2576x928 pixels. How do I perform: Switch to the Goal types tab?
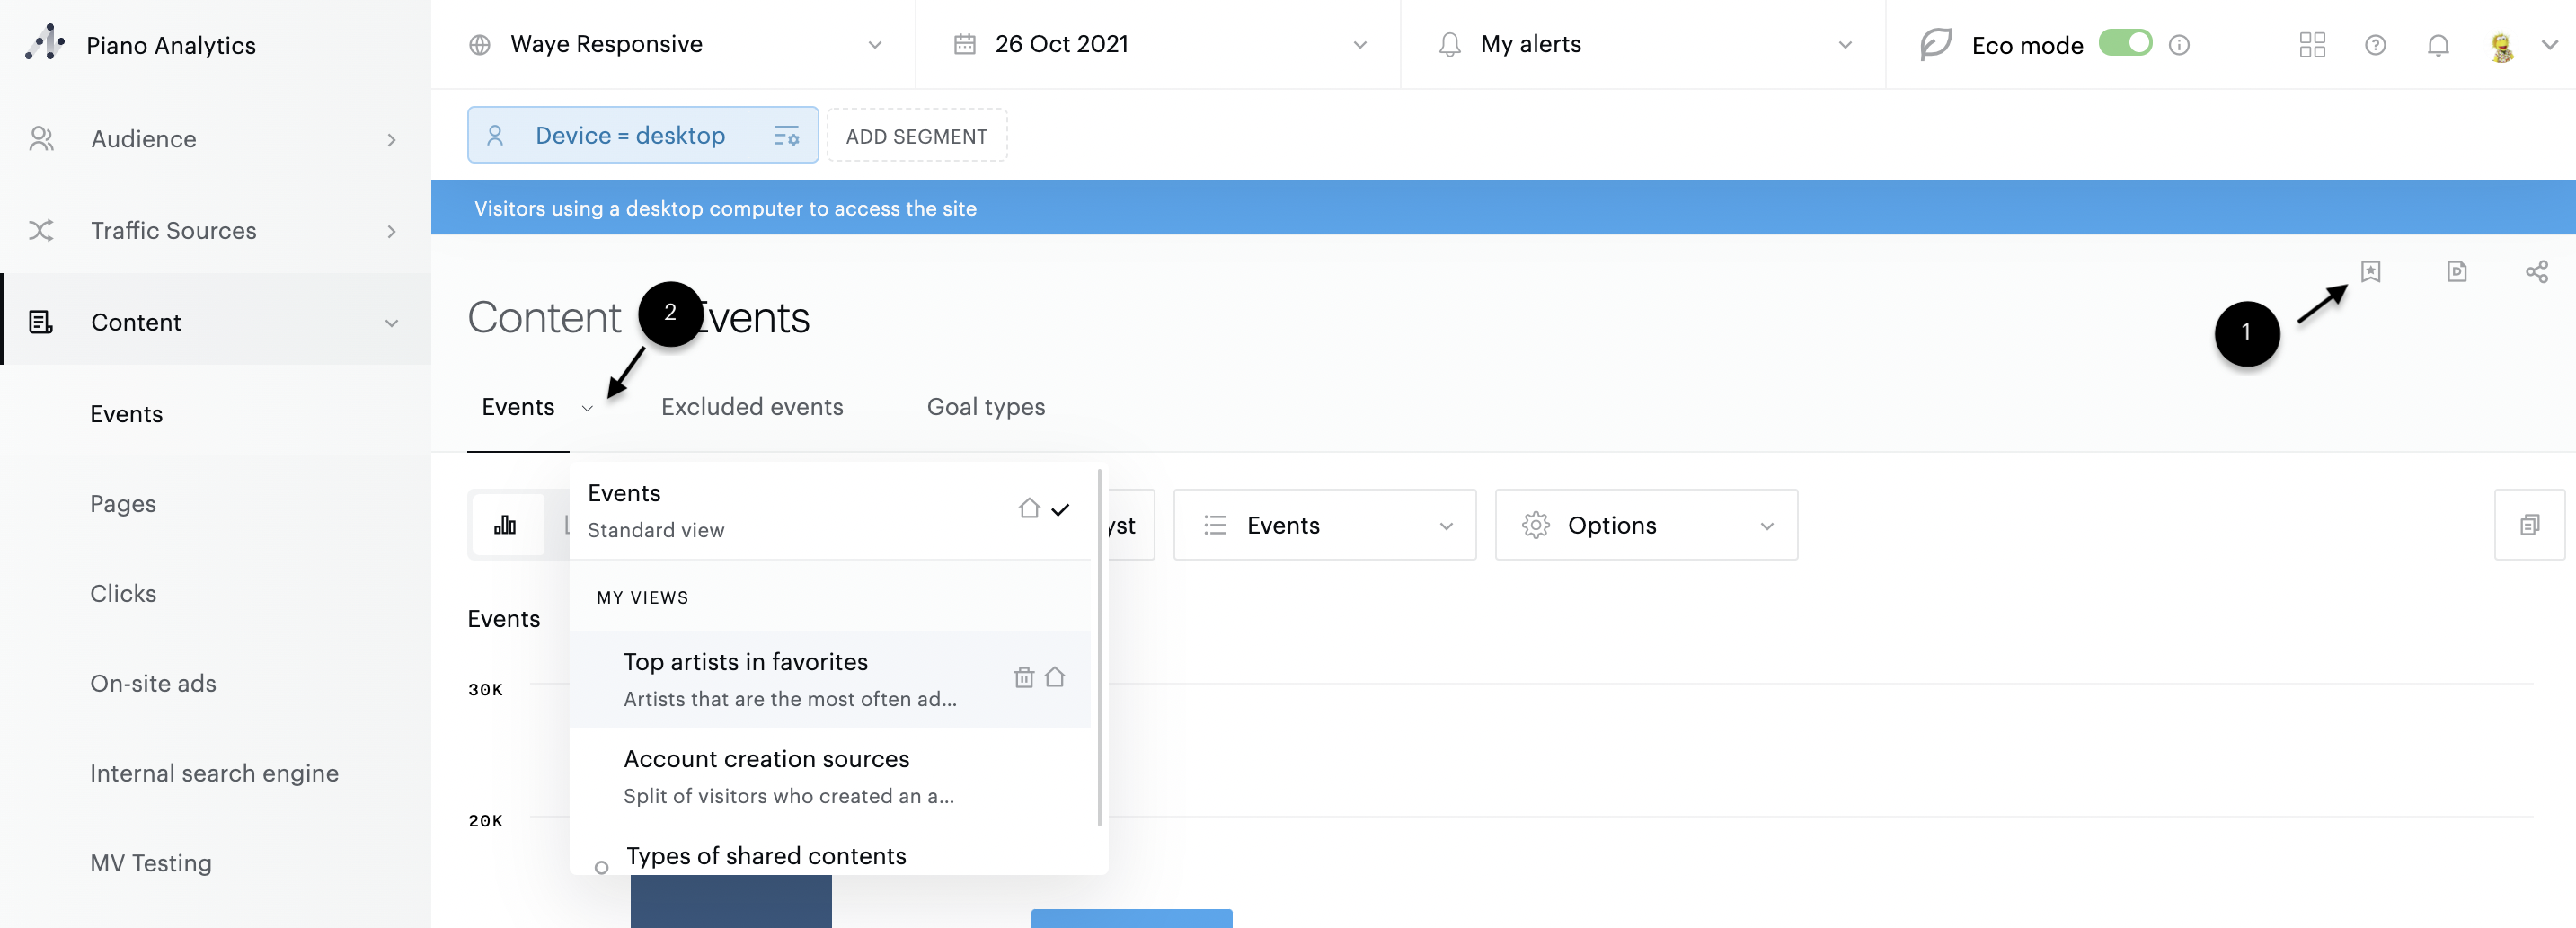coord(985,407)
